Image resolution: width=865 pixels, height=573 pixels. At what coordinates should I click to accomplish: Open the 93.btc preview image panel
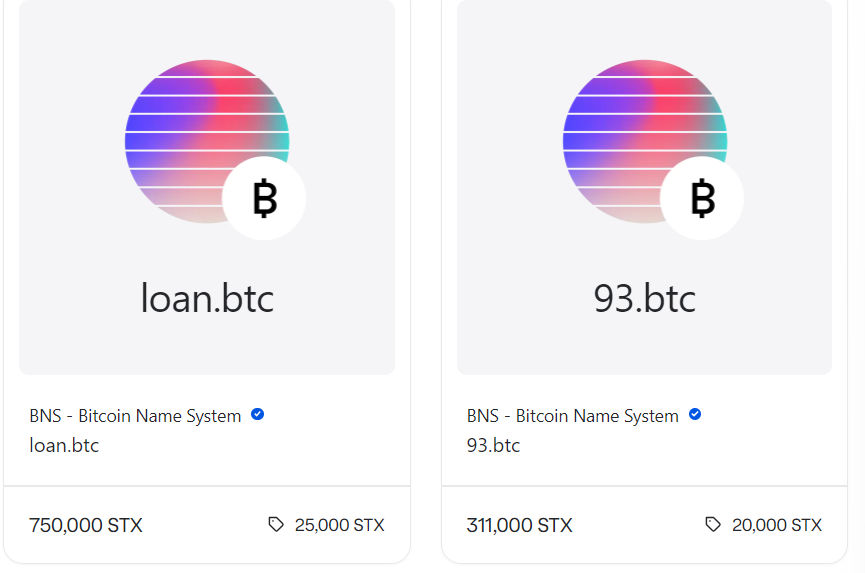click(644, 188)
